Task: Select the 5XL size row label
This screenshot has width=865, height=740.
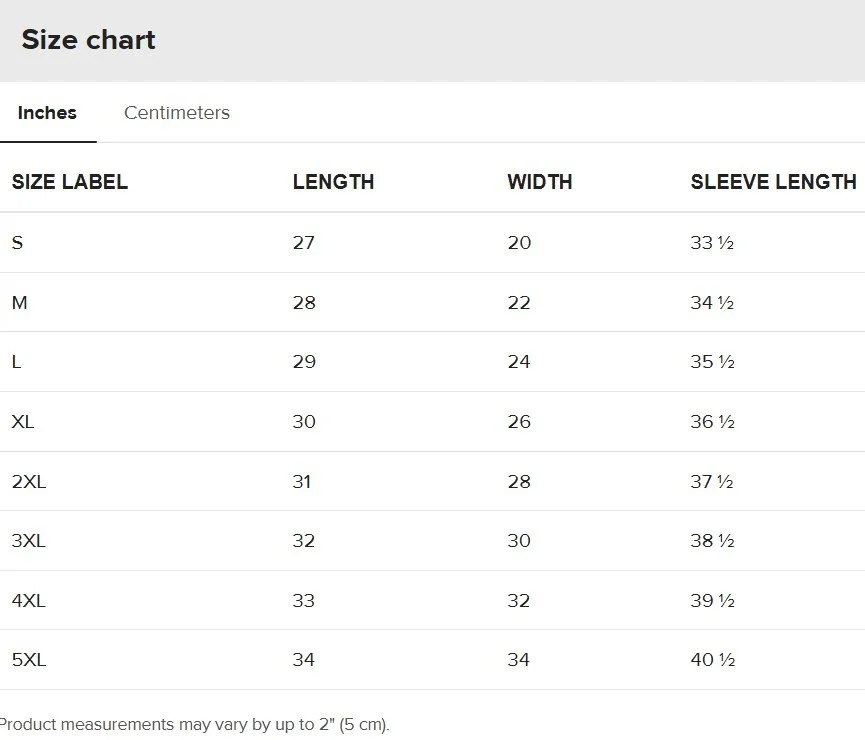Action: pos(29,660)
